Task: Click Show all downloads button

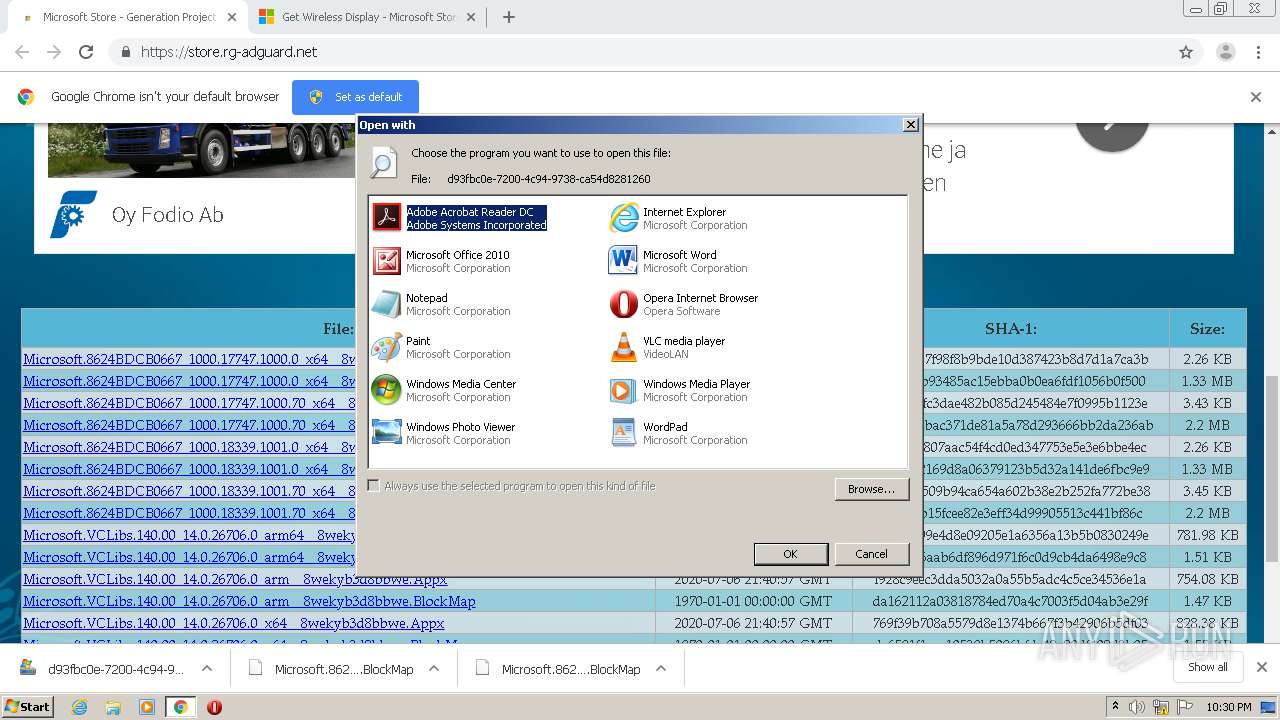Action: (1208, 667)
